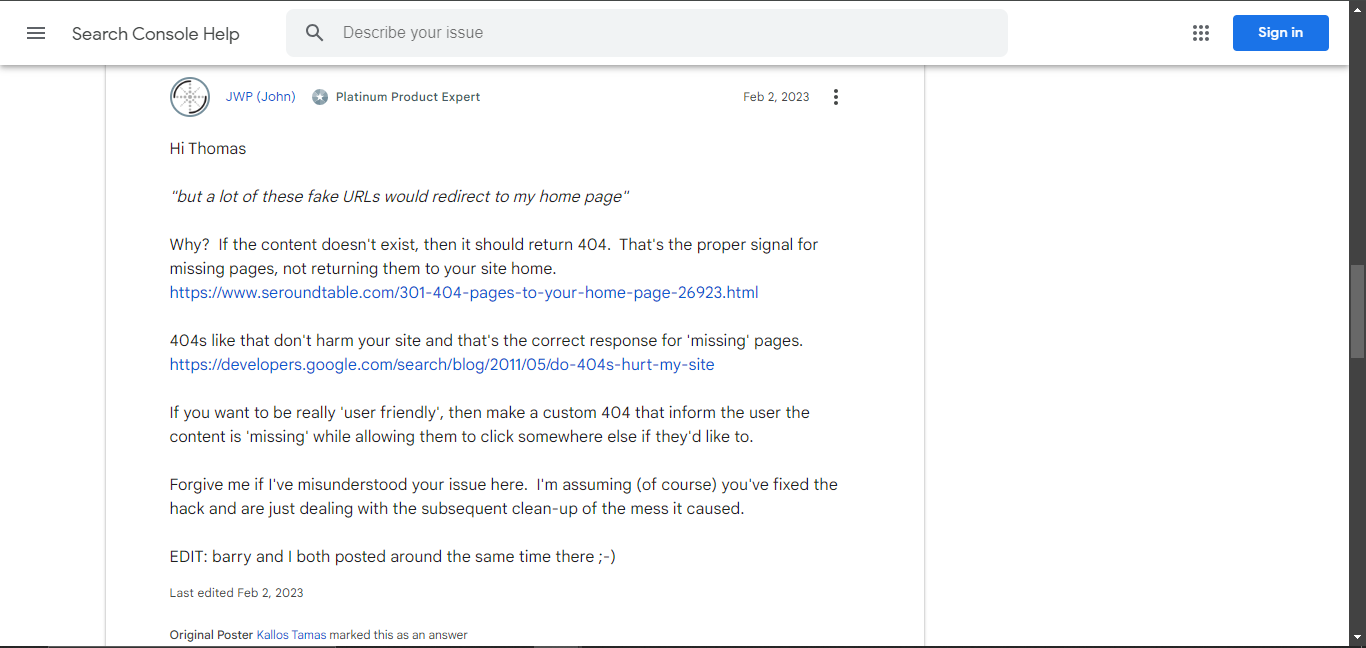Open Kallos Tamas profile link
This screenshot has width=1366, height=648.
pyautogui.click(x=291, y=635)
